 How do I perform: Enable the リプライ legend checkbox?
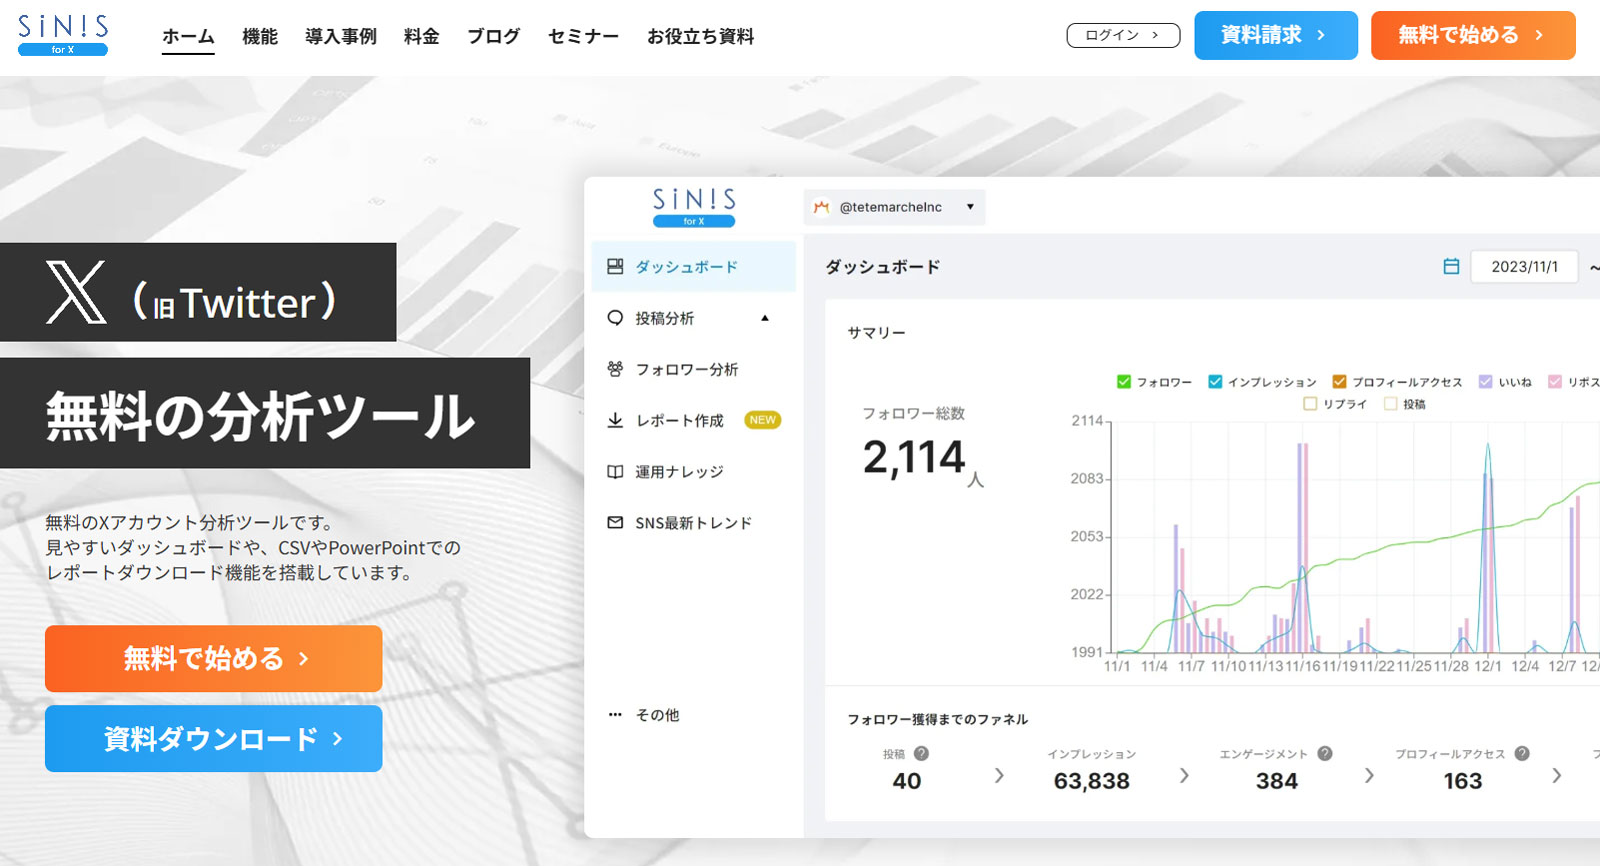coord(1310,404)
